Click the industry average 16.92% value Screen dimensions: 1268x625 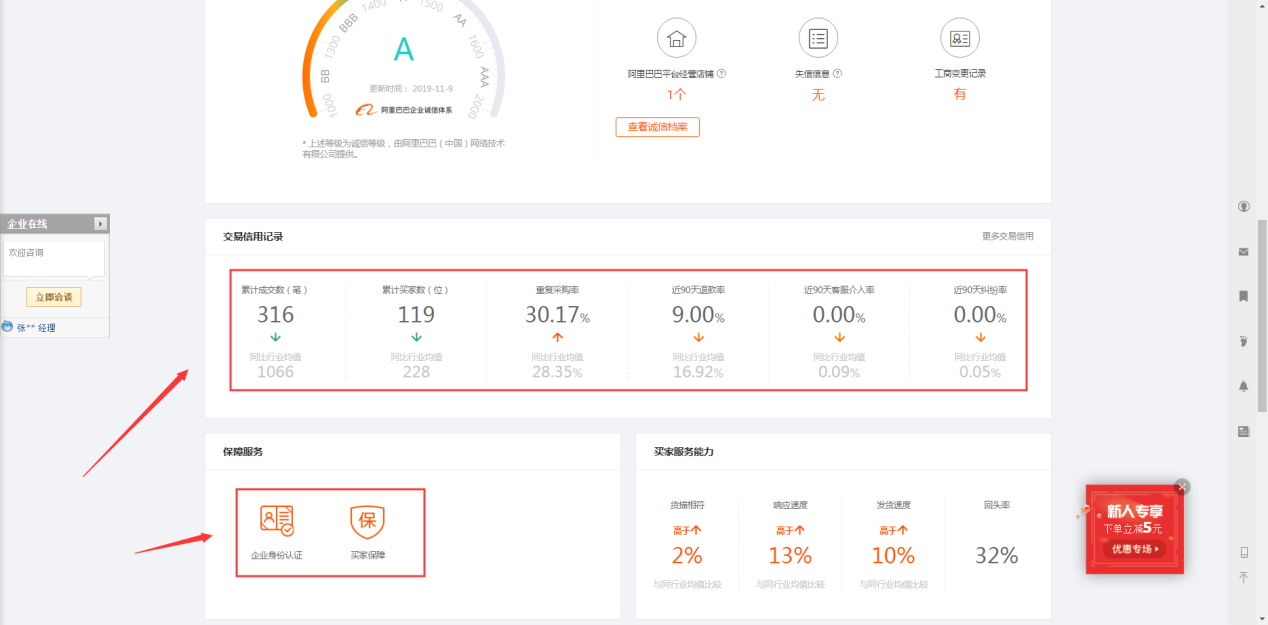coord(698,372)
